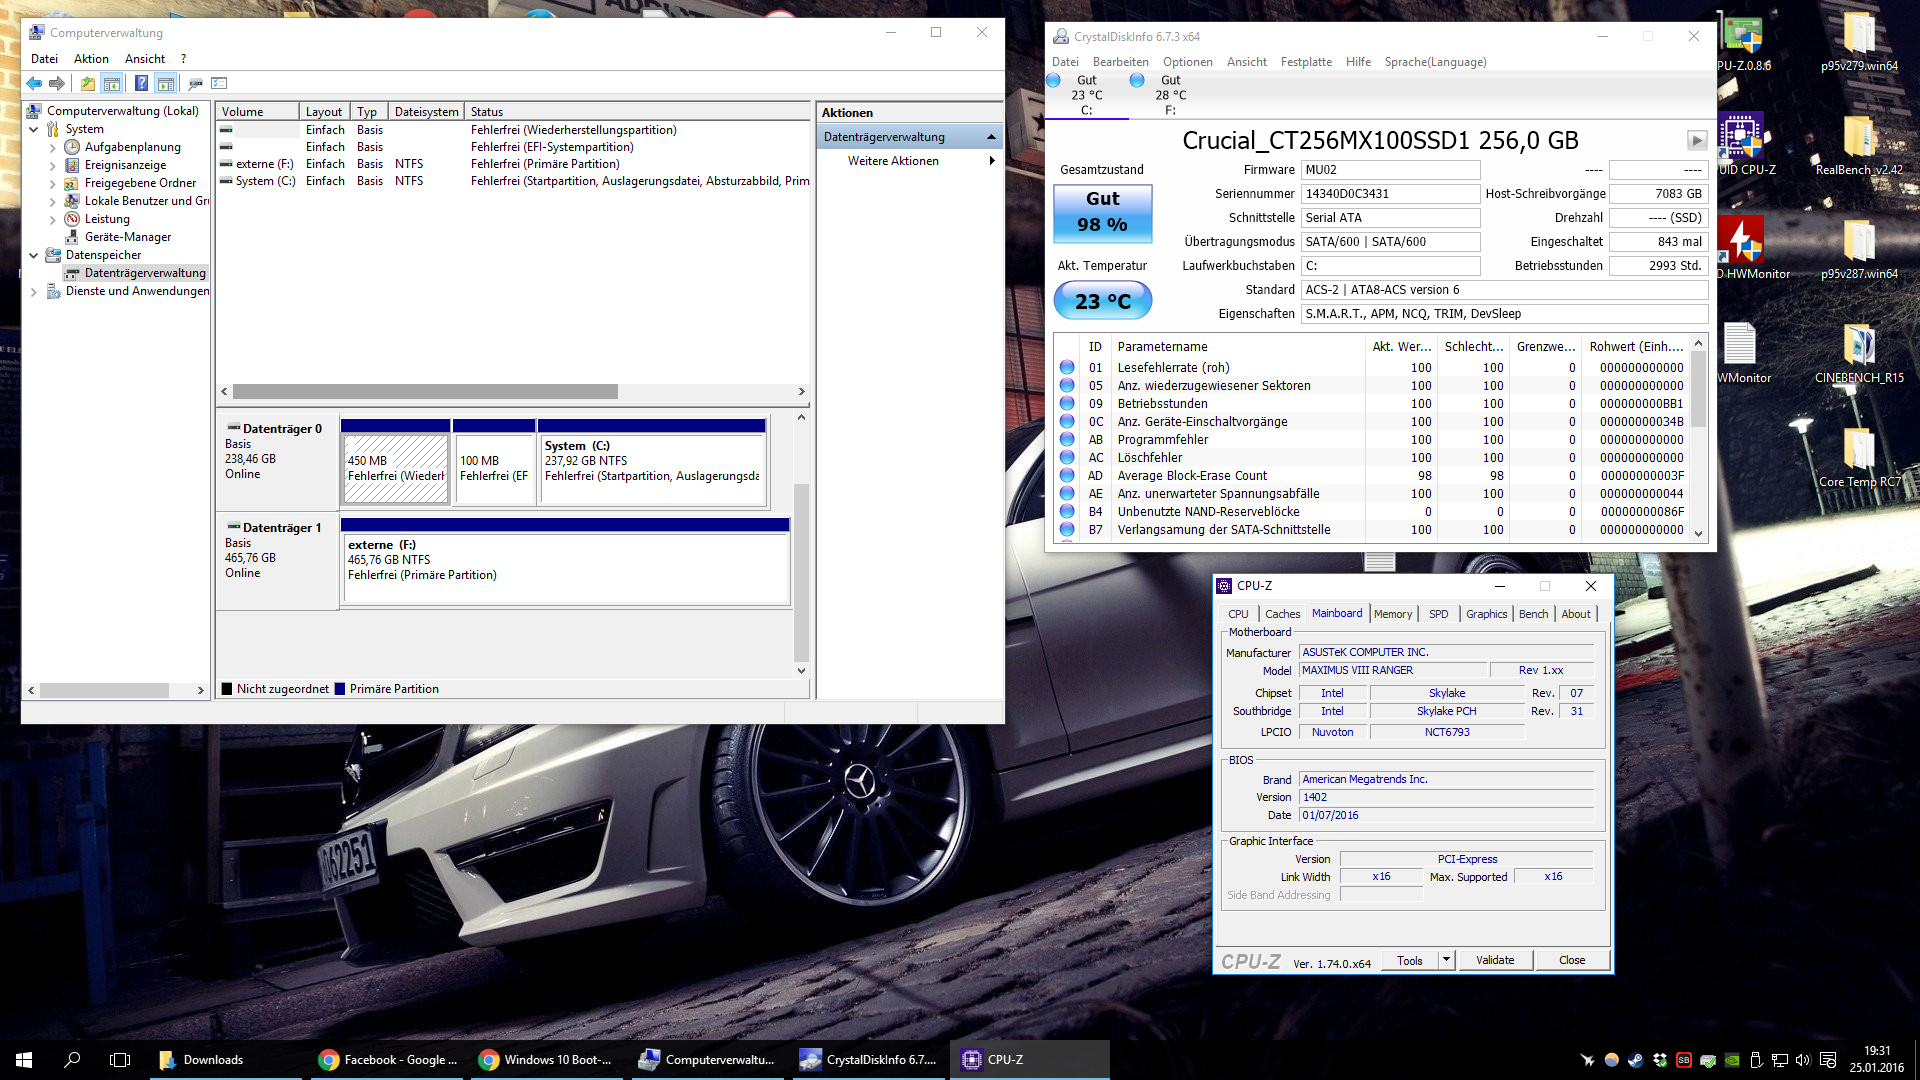This screenshot has height=1080, width=1920.
Task: Click the disk connection properties toolbar icon
Action: [x=195, y=83]
